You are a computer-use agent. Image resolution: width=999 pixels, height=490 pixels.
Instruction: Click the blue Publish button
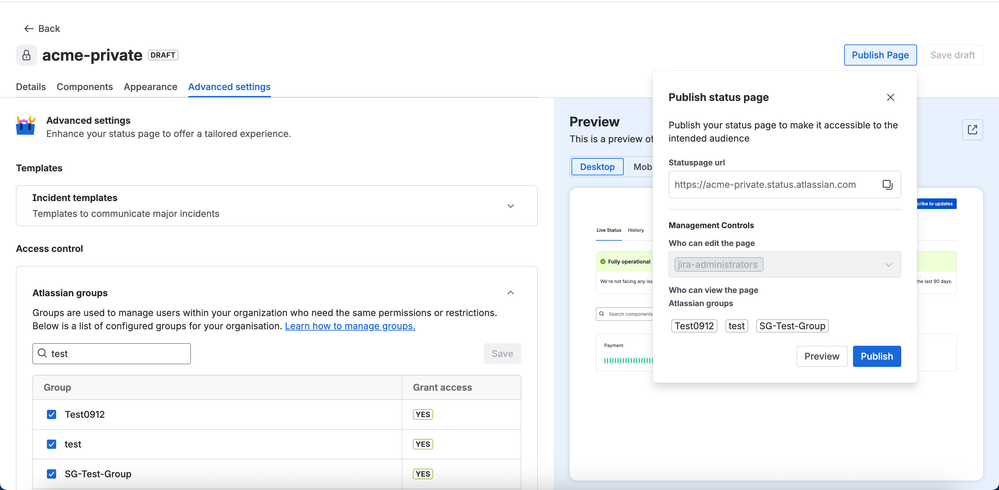877,356
